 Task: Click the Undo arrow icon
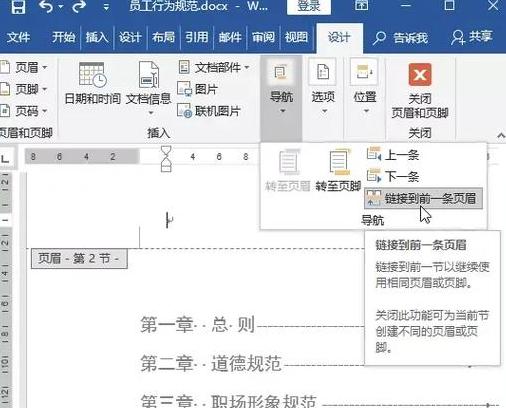pos(46,6)
